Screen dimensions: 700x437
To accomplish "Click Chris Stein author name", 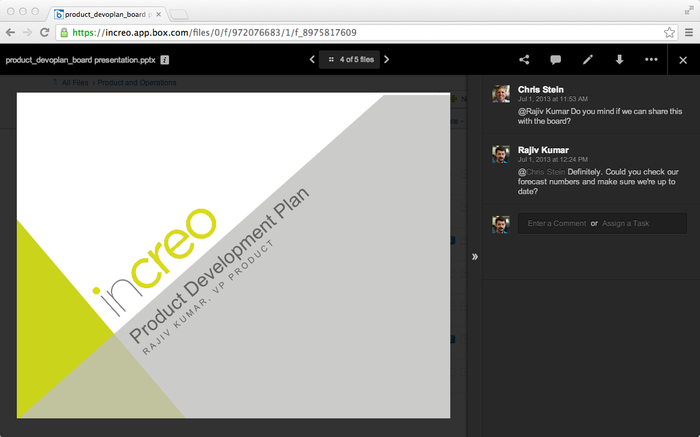I will [x=541, y=89].
